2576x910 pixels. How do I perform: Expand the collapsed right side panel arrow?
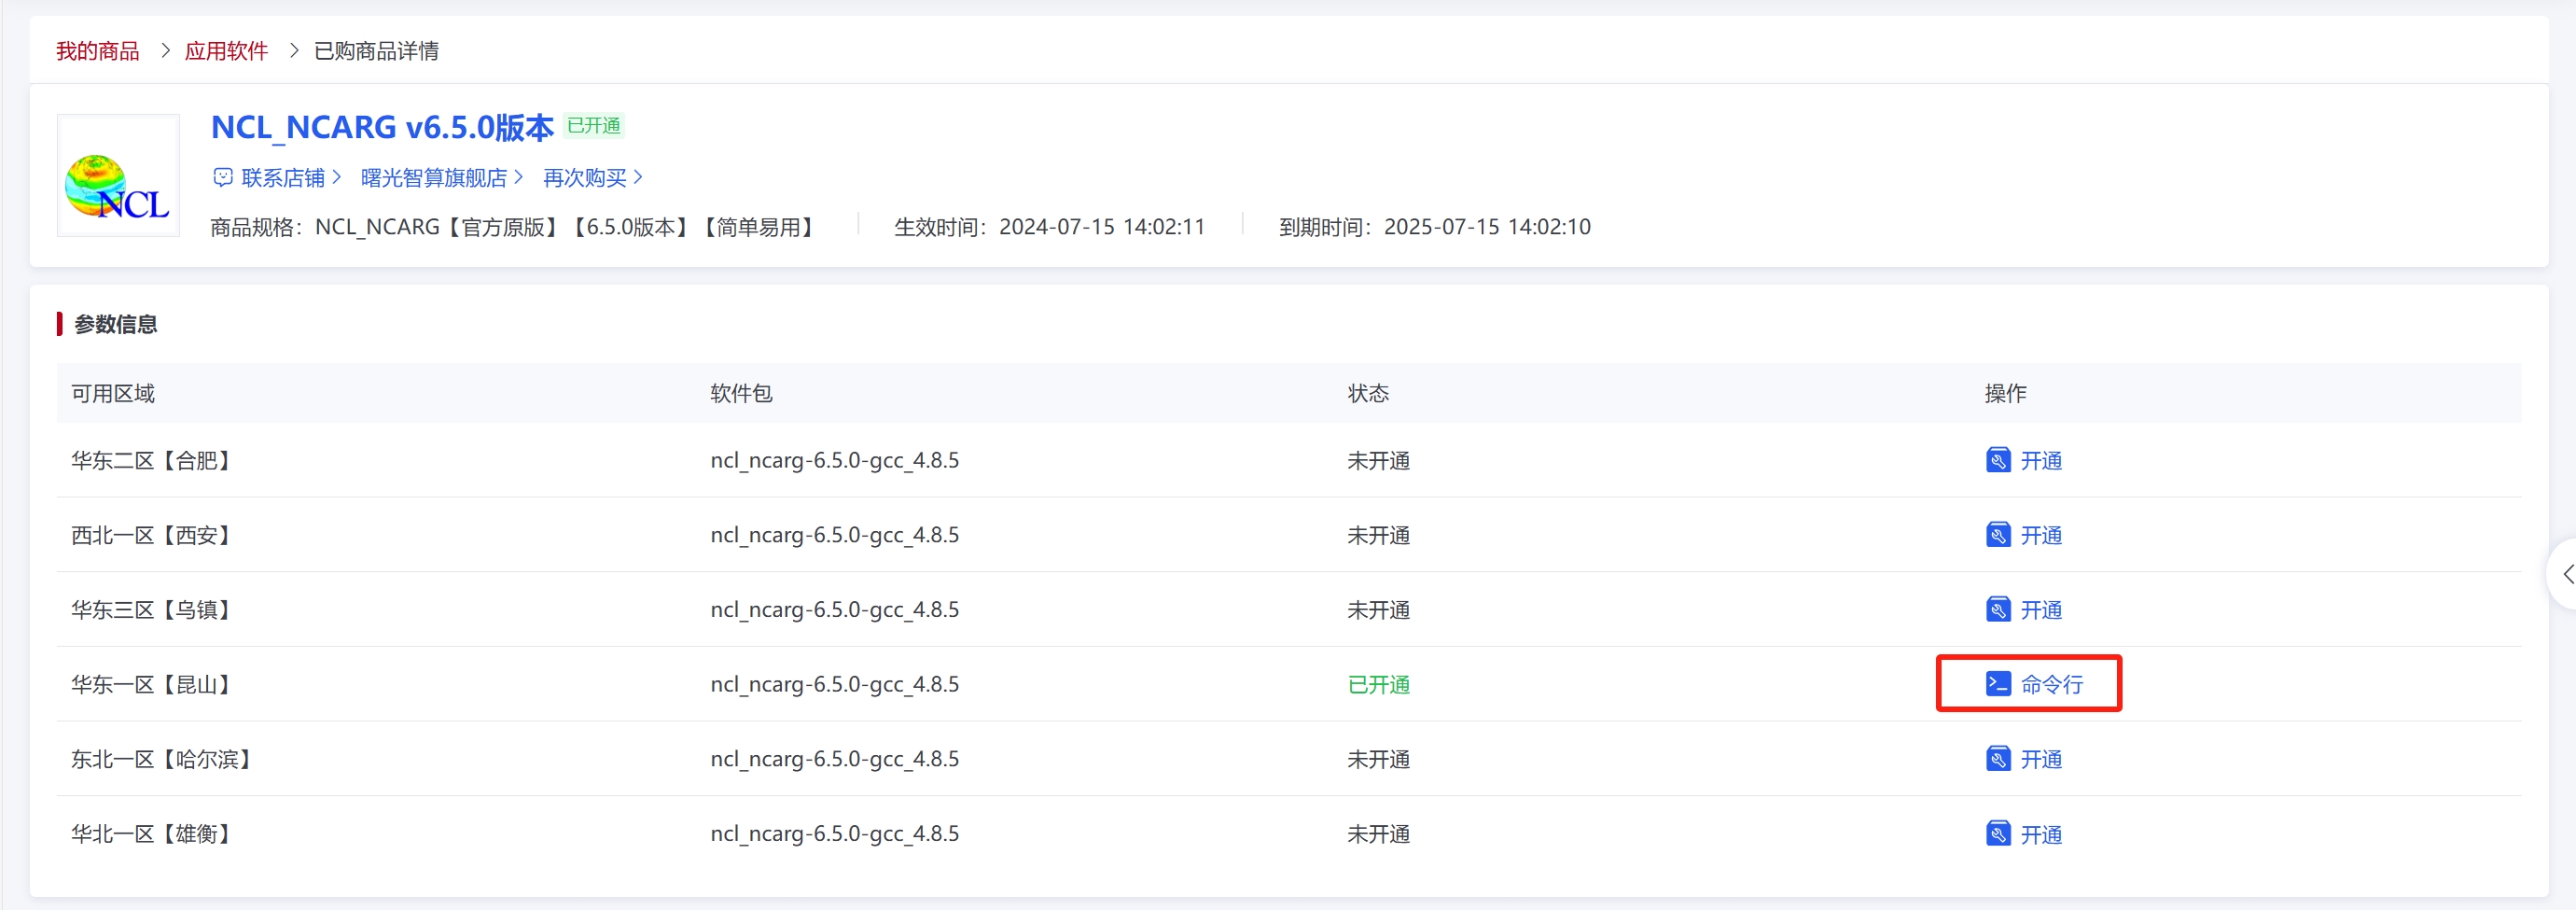point(2565,574)
